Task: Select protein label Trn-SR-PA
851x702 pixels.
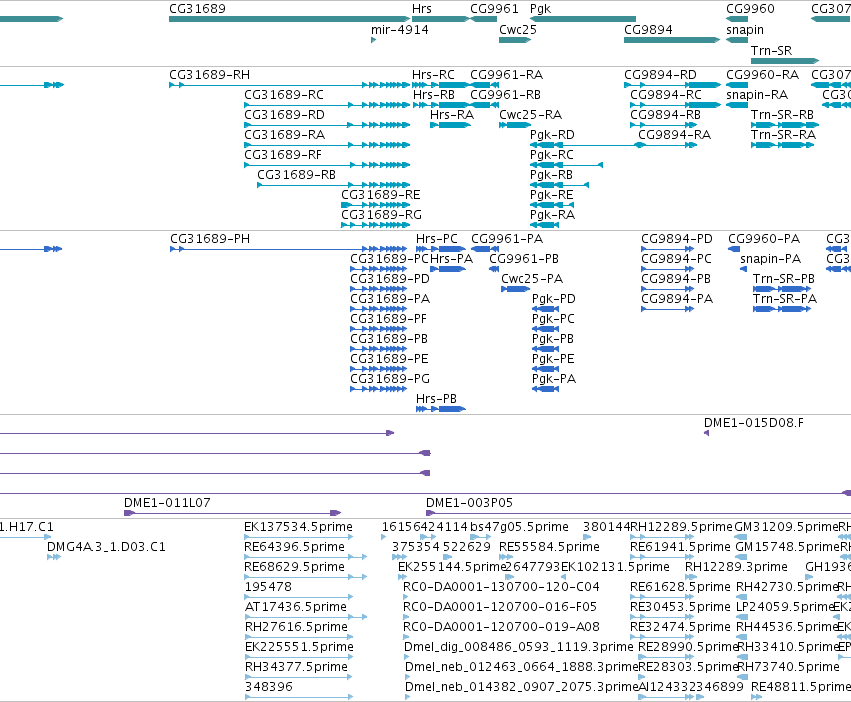Action: [x=785, y=299]
